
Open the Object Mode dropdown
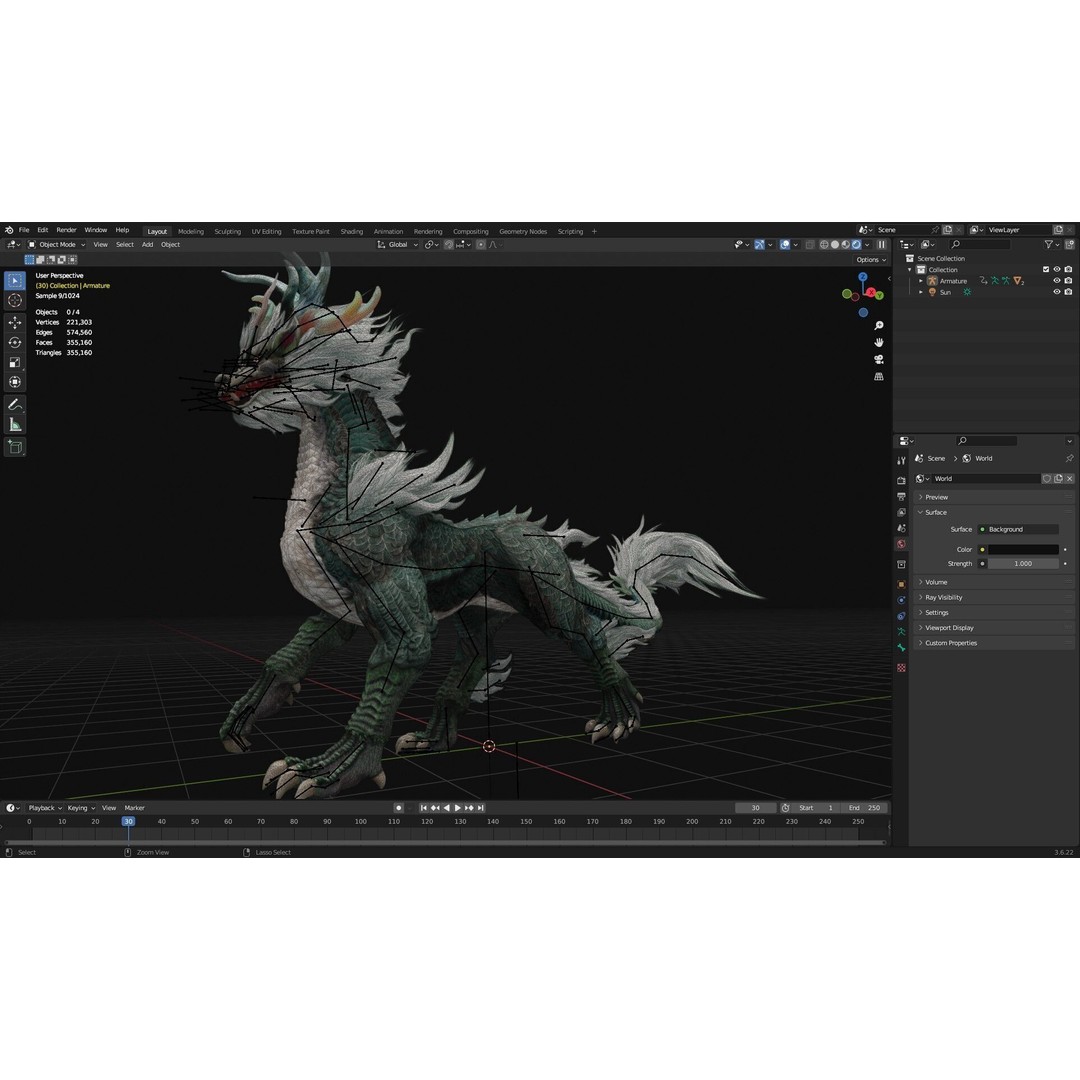56,245
